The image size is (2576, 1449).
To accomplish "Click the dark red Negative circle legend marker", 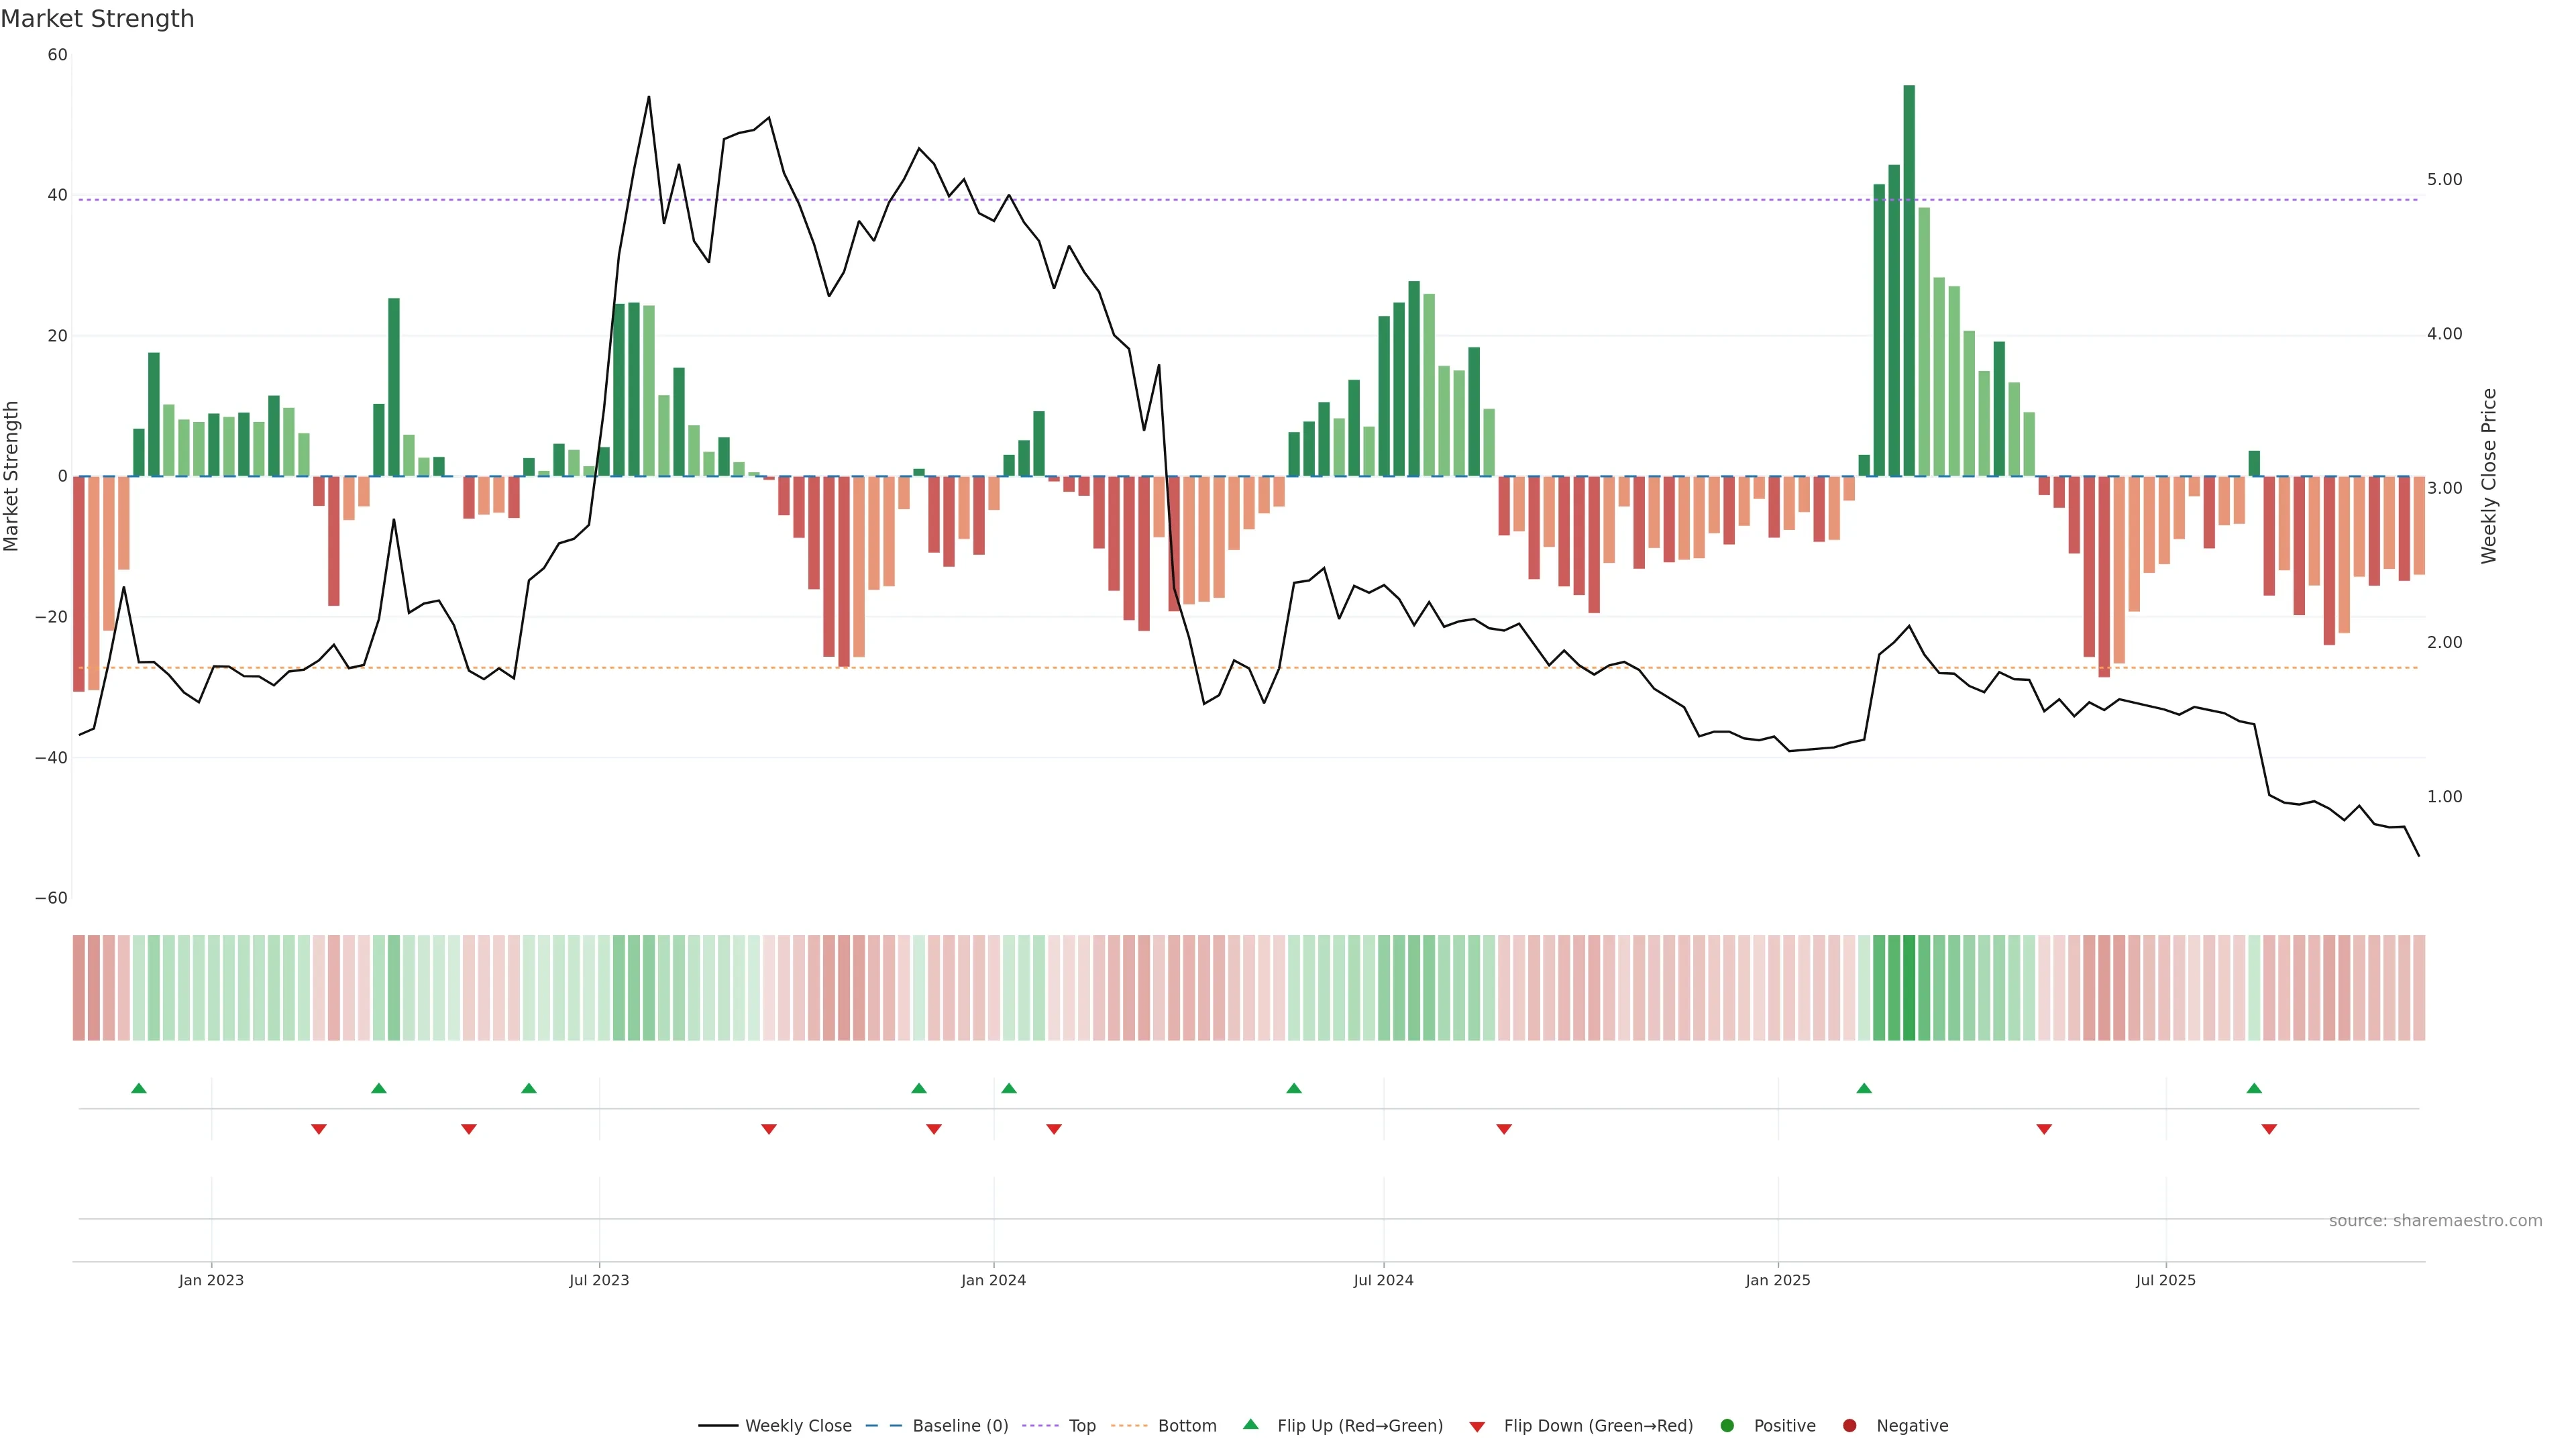I will pos(1849,1426).
